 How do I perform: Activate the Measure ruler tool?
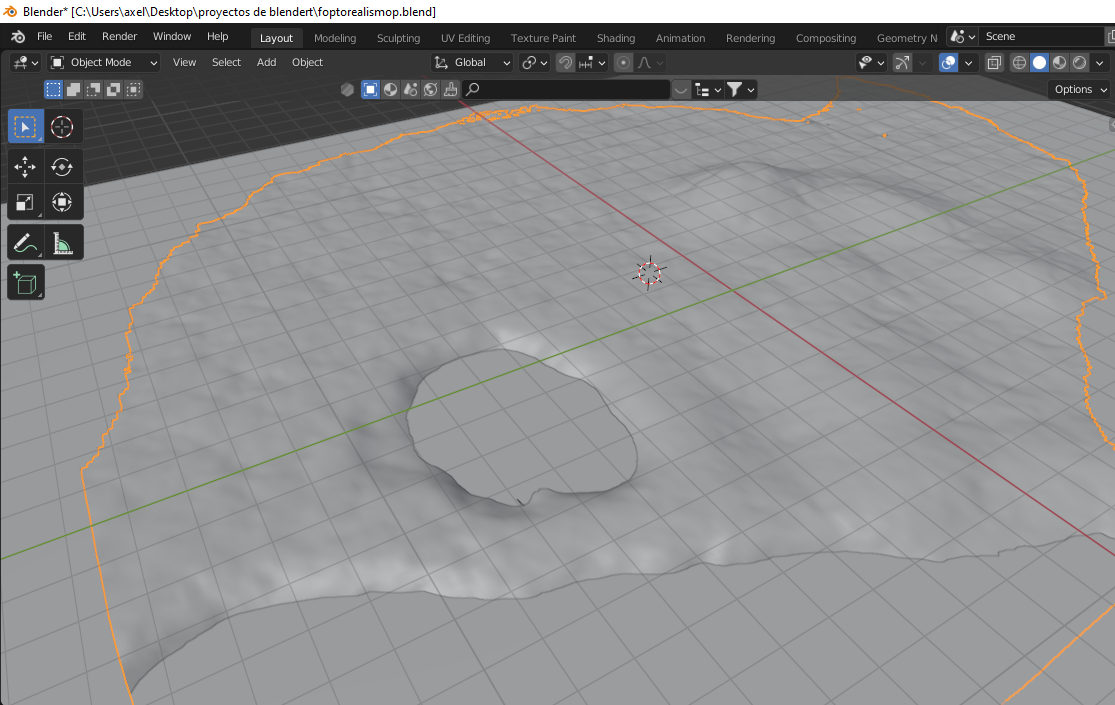(x=63, y=243)
